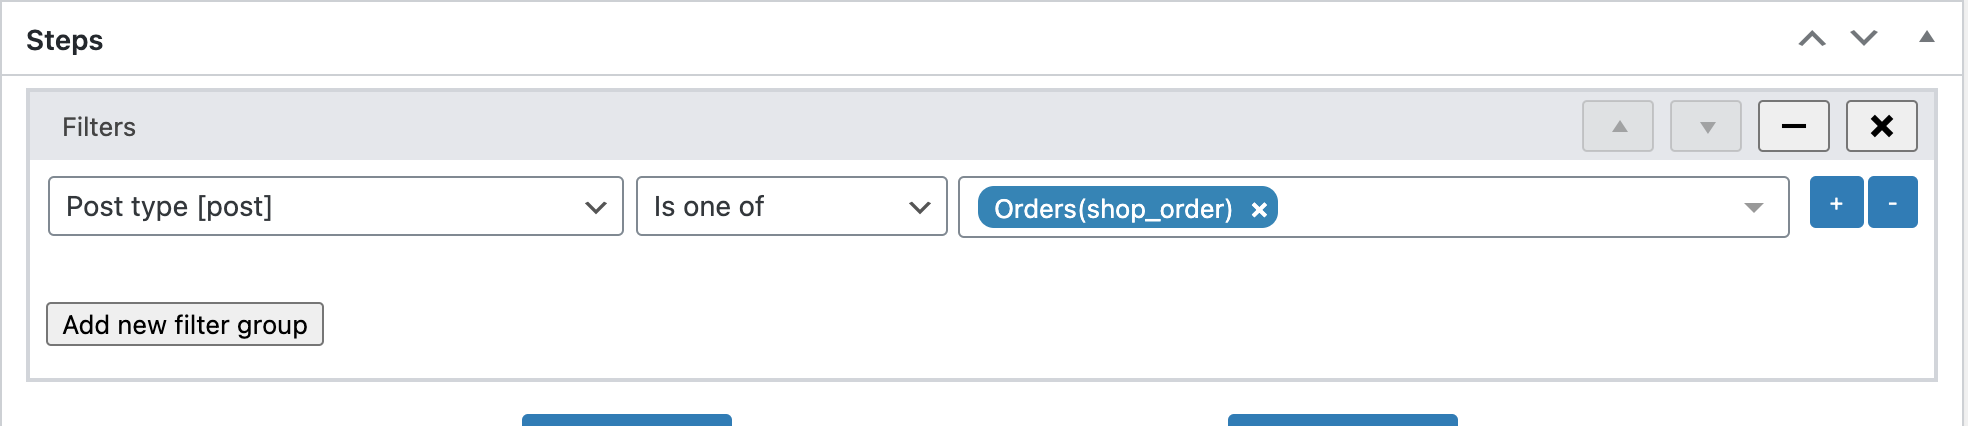Screen dimensions: 1968x426
Task: Delete the Filters group with the X button
Action: click(1881, 127)
